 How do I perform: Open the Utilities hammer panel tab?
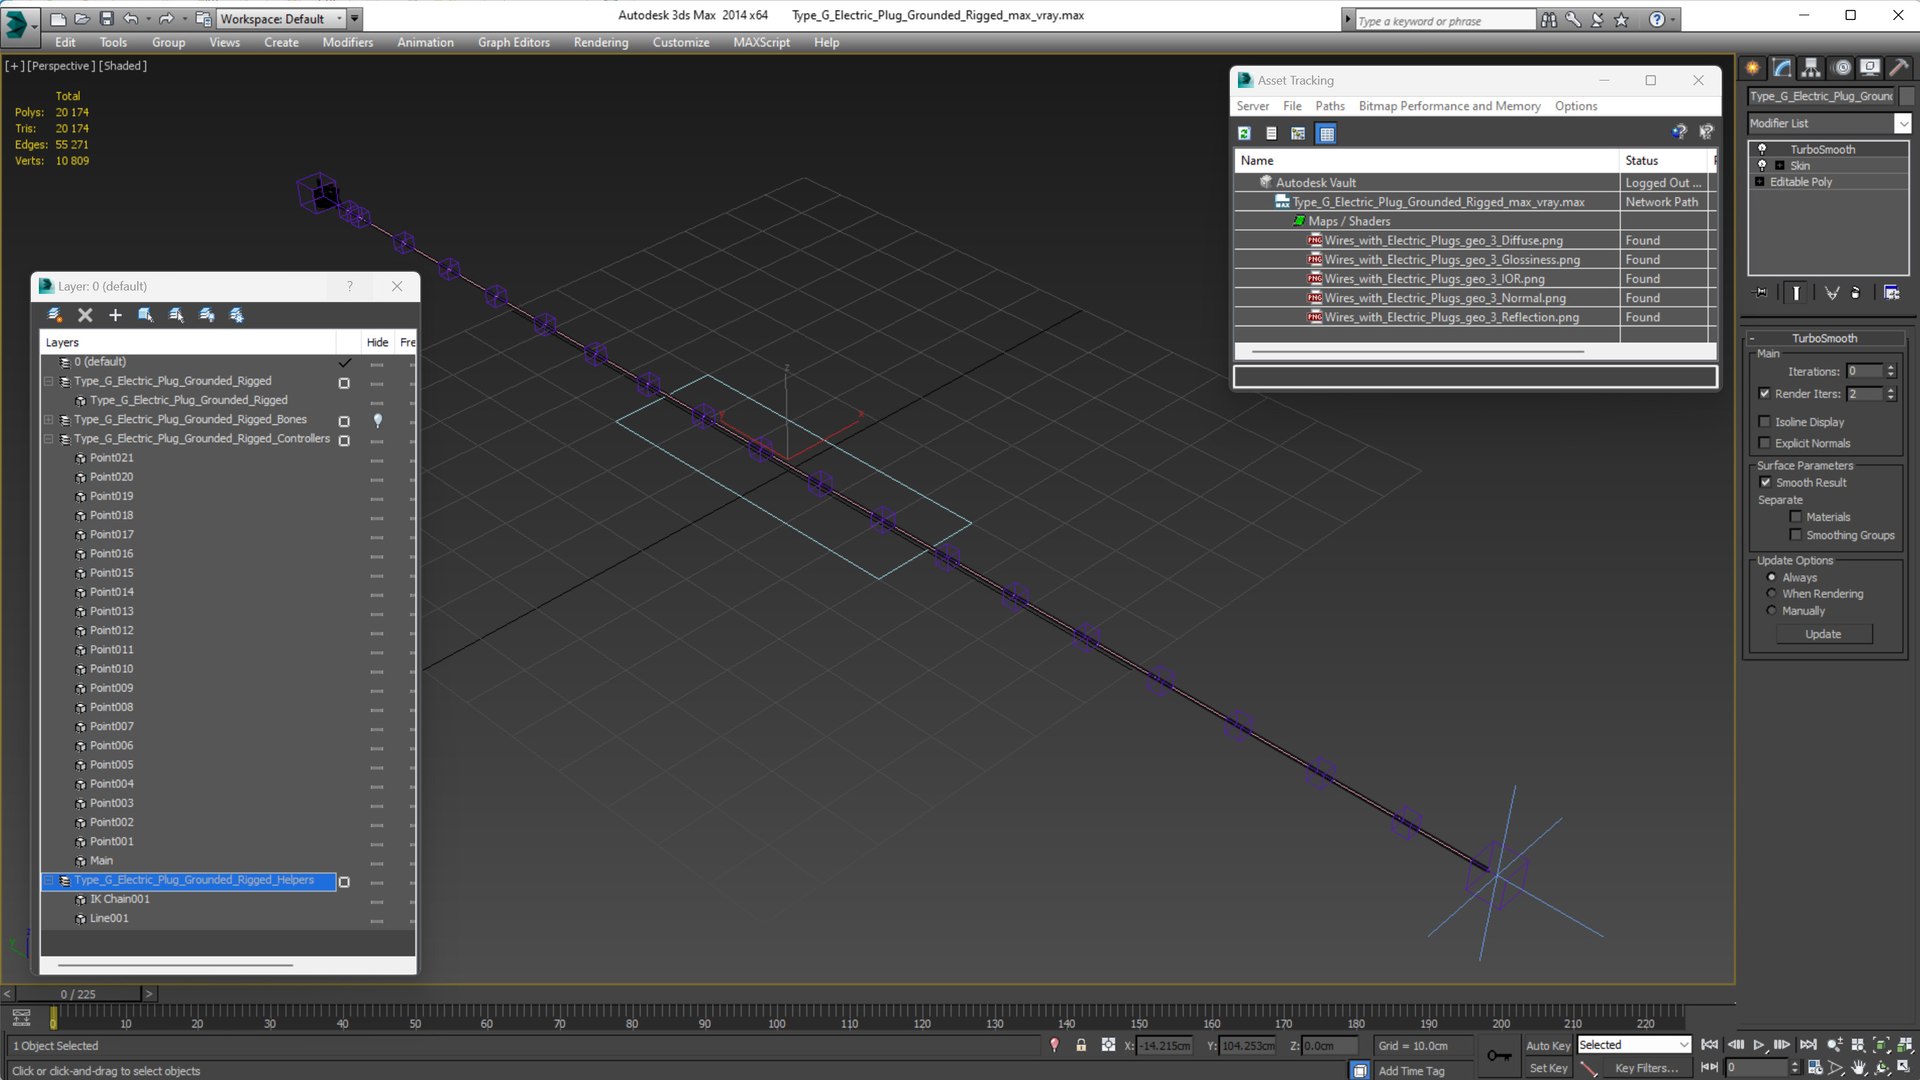pyautogui.click(x=1898, y=68)
